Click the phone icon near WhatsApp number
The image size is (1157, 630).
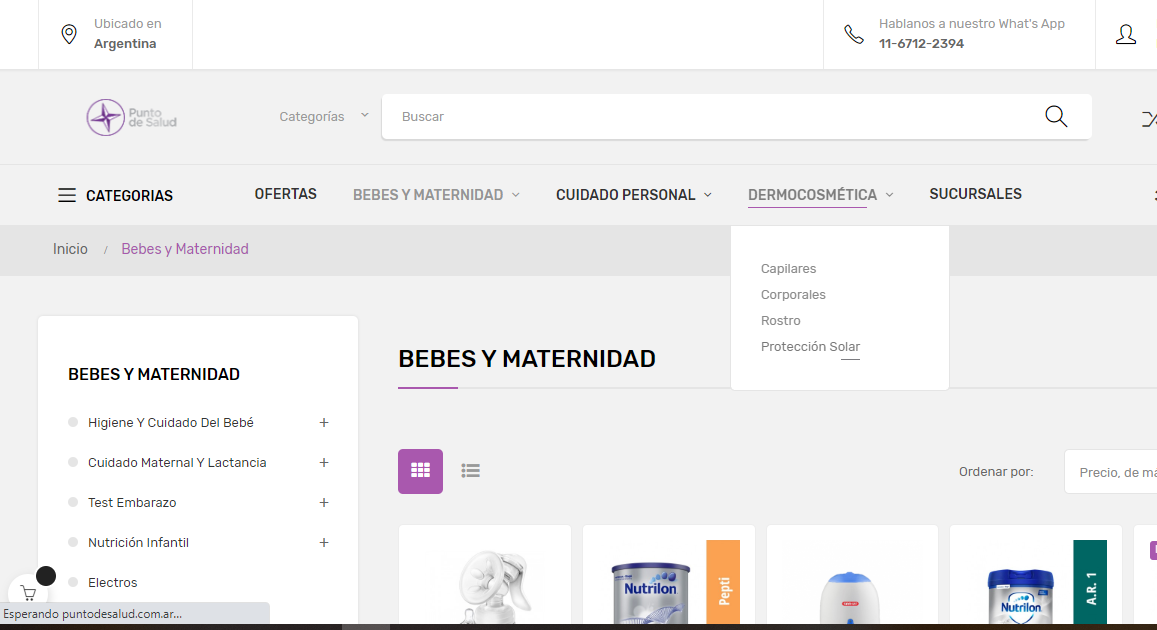(x=854, y=34)
